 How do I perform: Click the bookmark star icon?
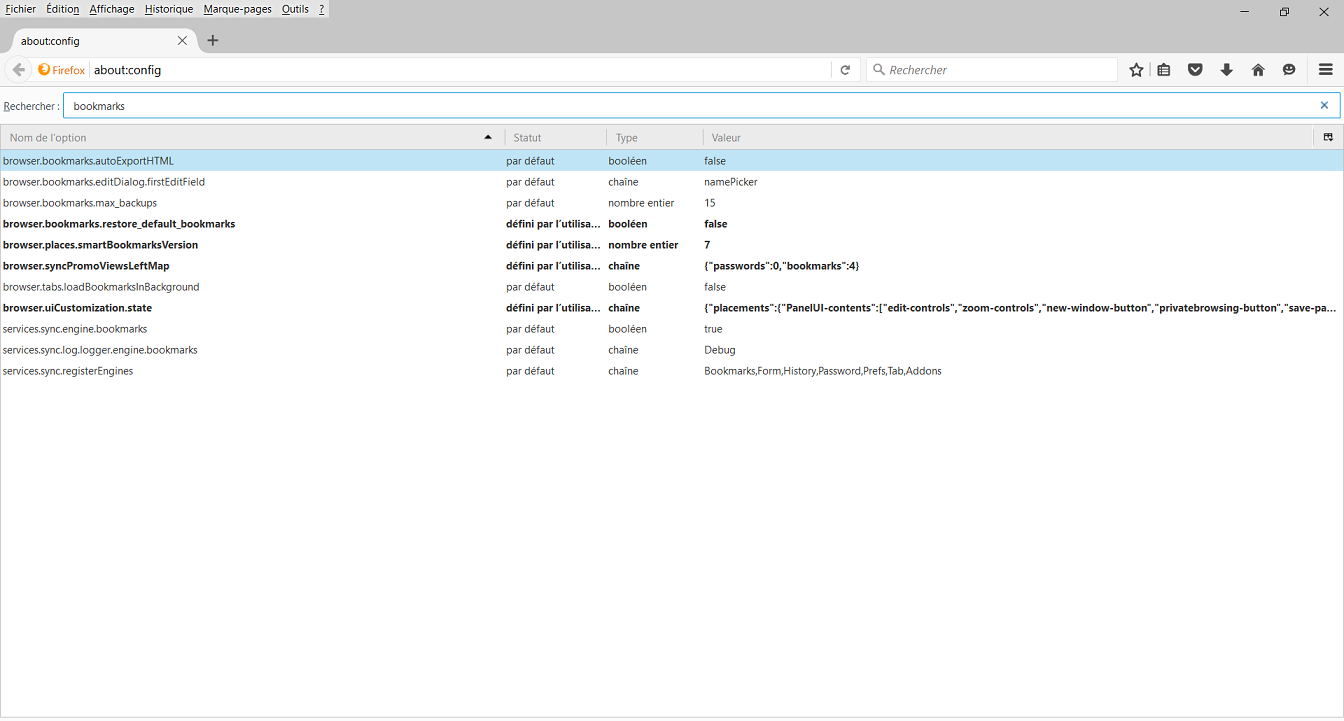pyautogui.click(x=1136, y=70)
